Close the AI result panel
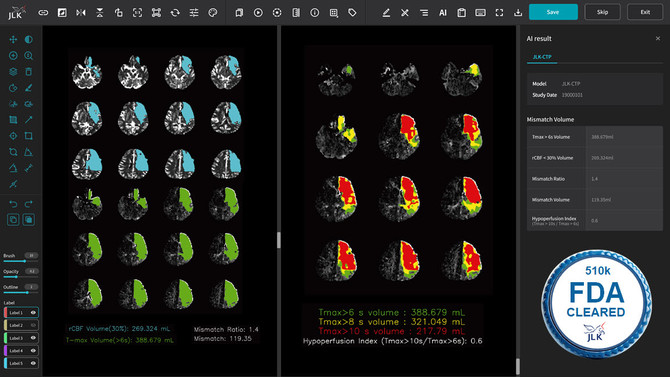The height and width of the screenshot is (377, 670). coord(658,38)
